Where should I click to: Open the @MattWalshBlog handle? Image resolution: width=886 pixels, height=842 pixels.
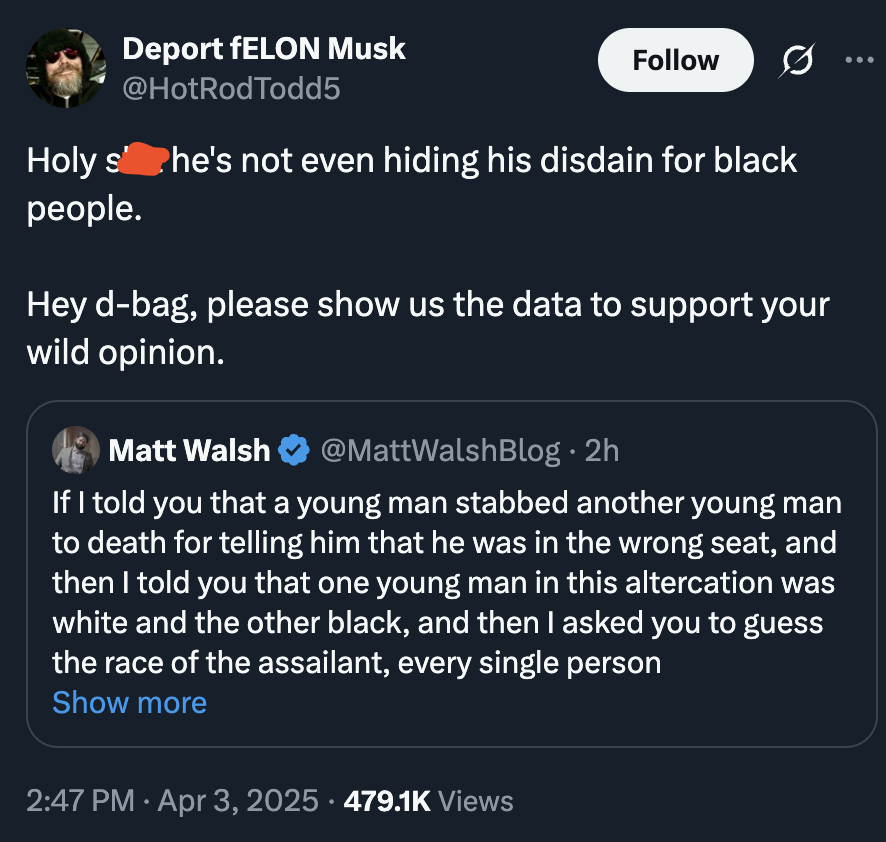439,451
